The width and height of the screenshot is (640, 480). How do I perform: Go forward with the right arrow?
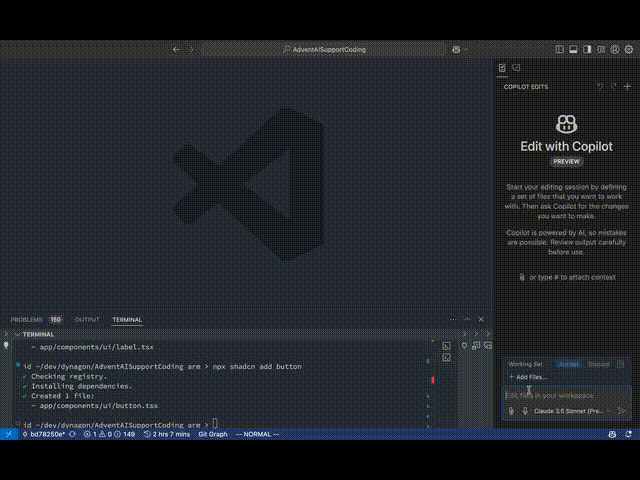(191, 49)
